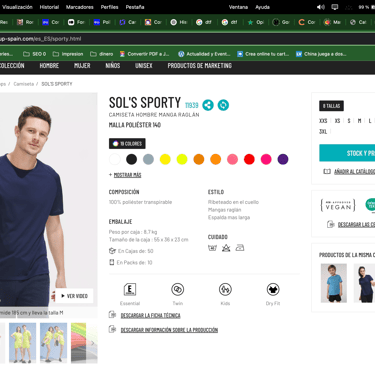This screenshot has height=366, width=375.
Task: Select the red color swatch
Action: [249, 159]
